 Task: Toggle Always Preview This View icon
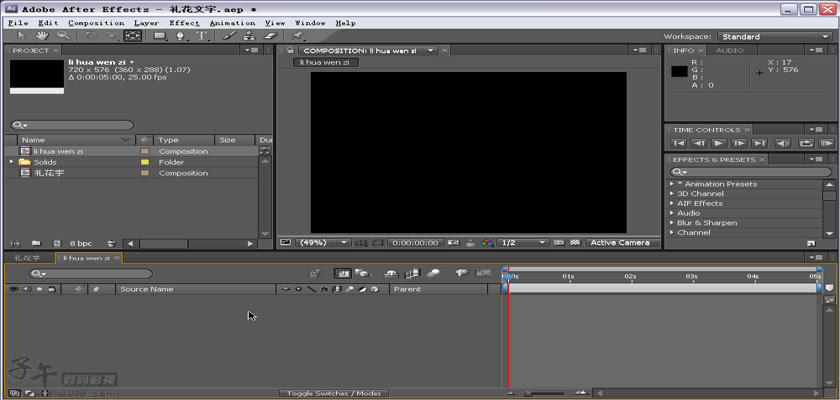(286, 243)
